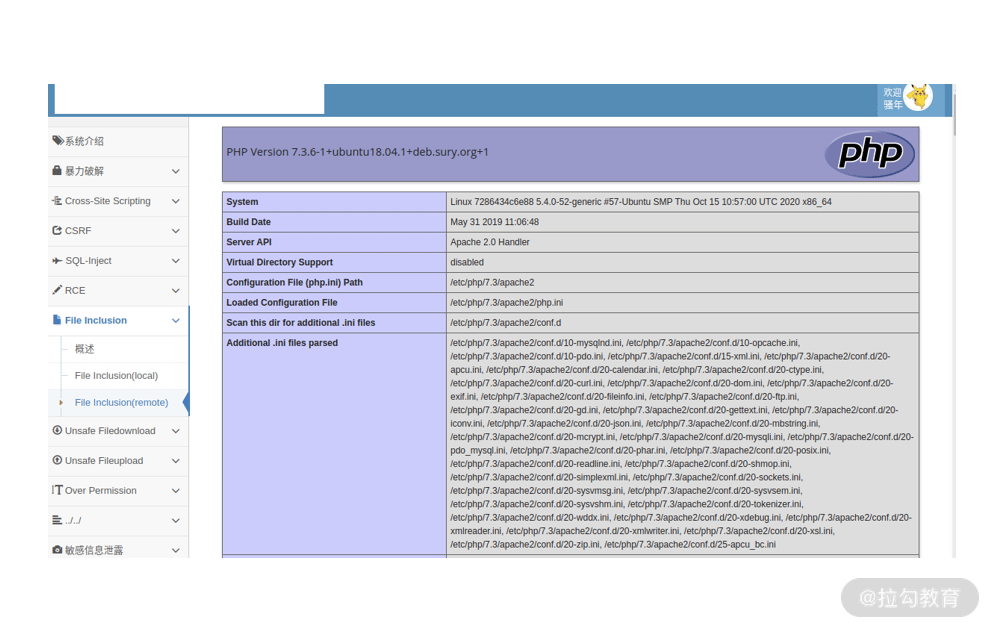The image size is (994, 630).
Task: Open the 概述 submenu link
Action: (84, 349)
